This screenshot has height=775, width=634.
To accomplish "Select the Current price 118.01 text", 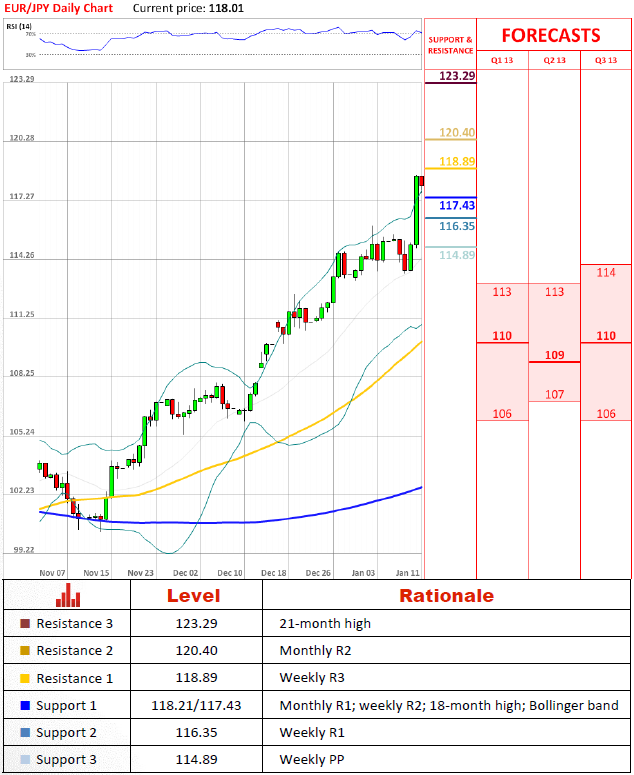I will (188, 8).
